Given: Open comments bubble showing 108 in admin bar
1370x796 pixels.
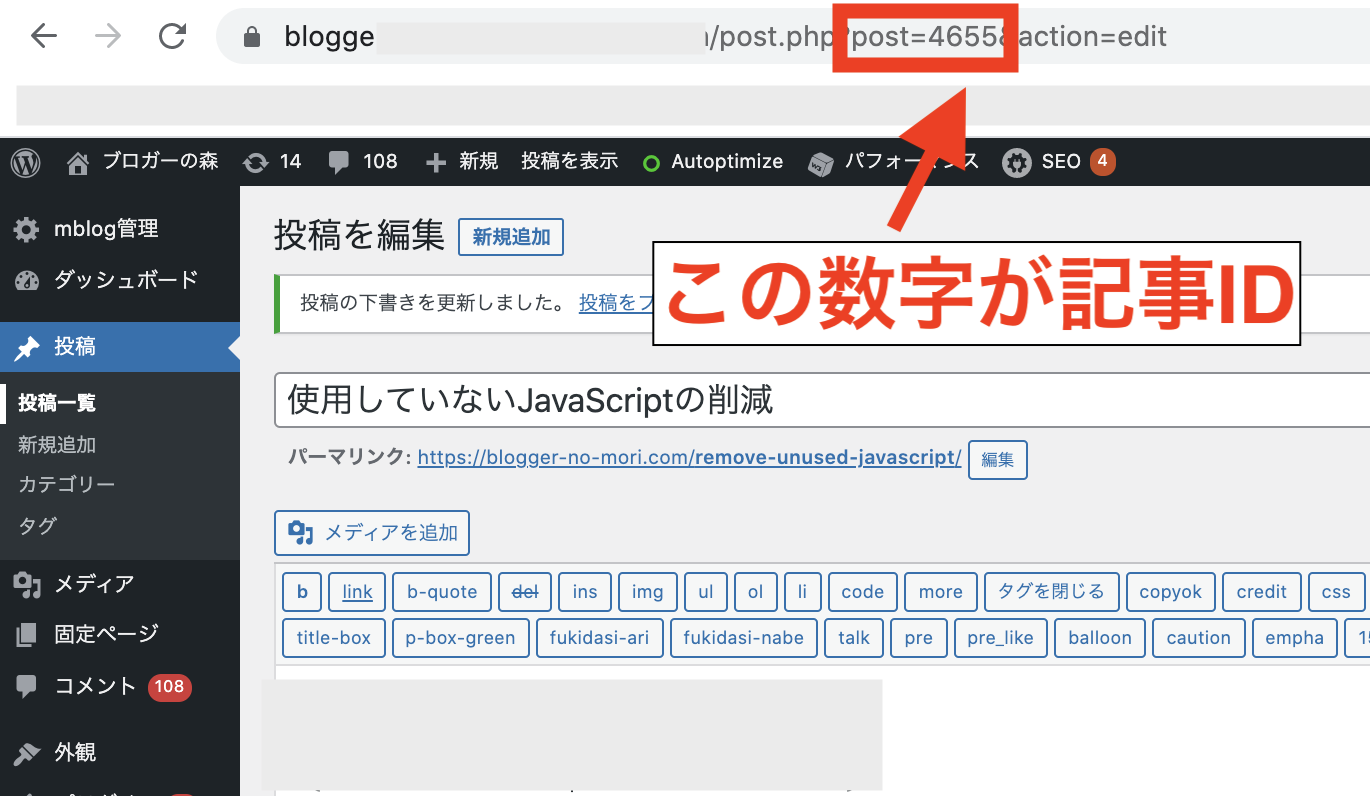Looking at the screenshot, I should click(x=340, y=161).
